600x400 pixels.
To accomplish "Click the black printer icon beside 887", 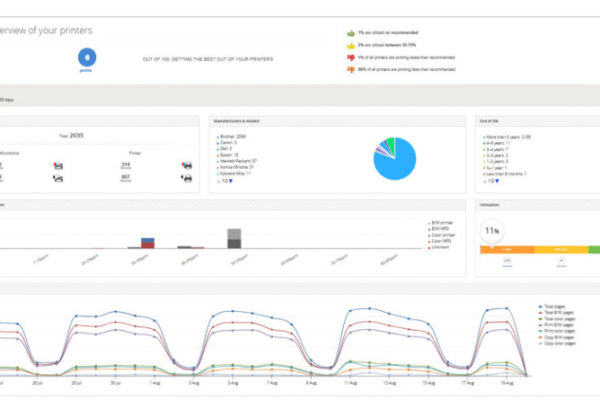I will coord(187,179).
